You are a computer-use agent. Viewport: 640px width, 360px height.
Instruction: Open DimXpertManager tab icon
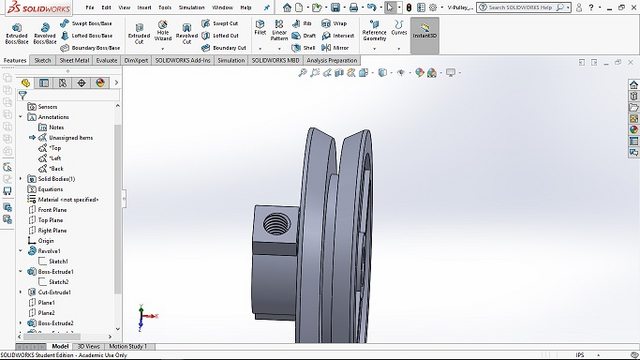(x=82, y=83)
